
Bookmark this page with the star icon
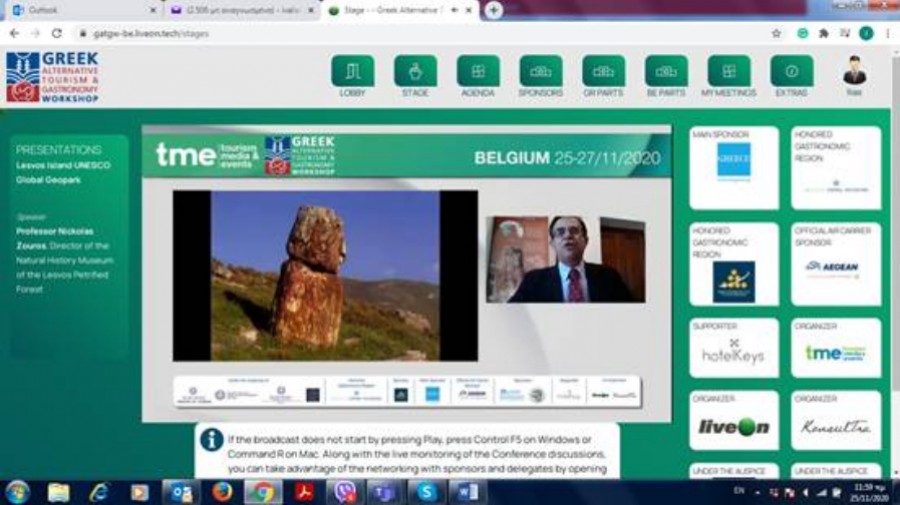(776, 33)
